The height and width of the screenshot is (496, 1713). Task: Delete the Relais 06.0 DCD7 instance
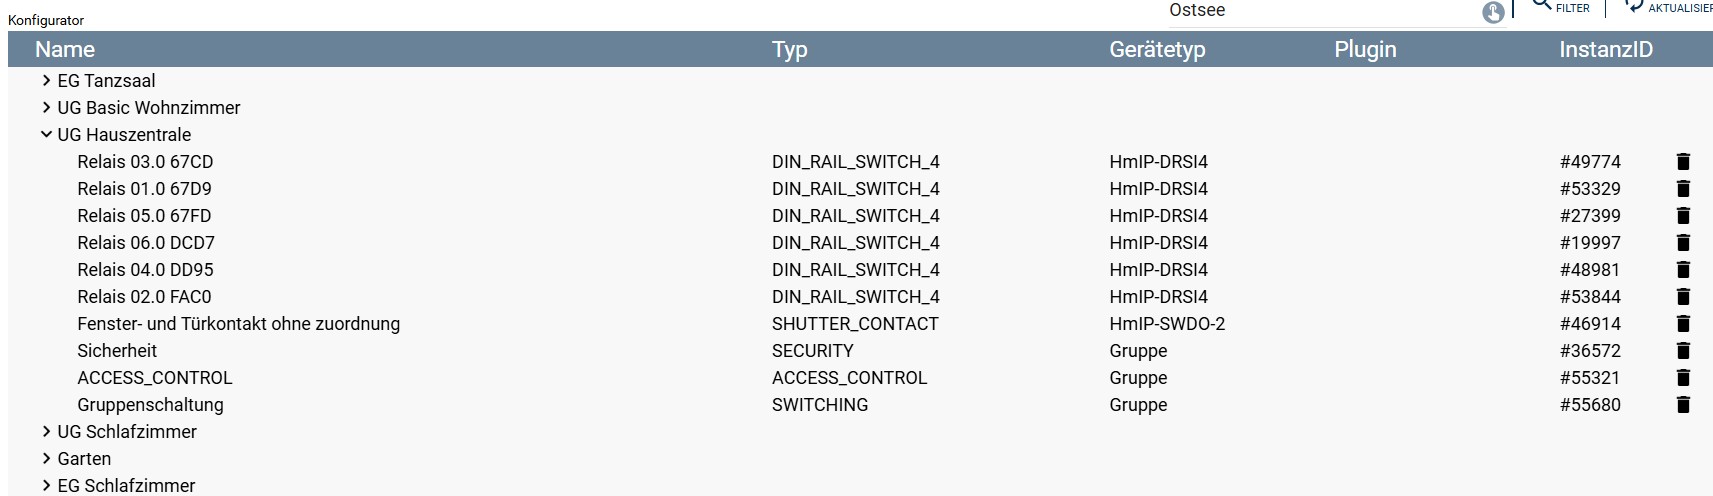point(1683,243)
